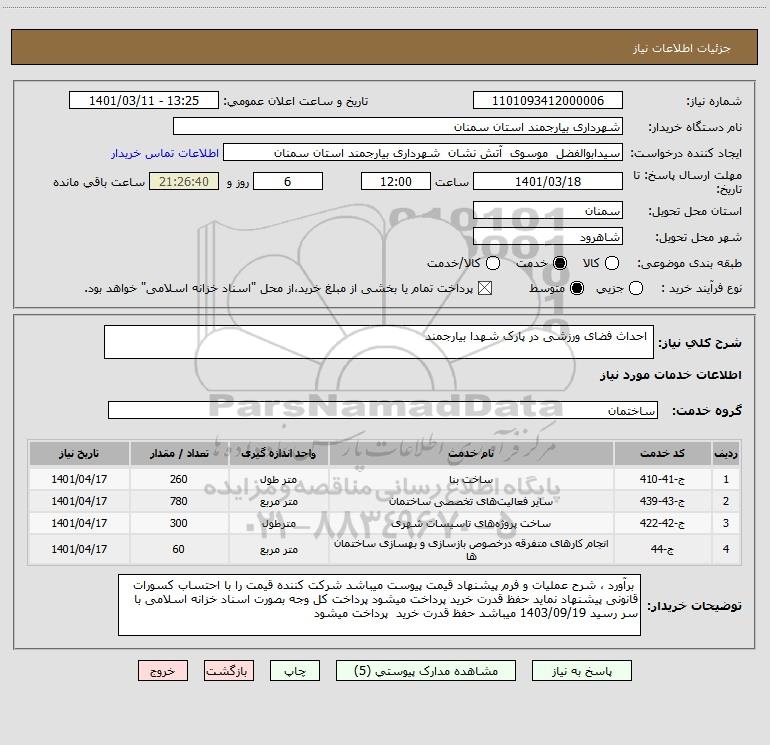Click the تعداد / مقدار column header
The width and height of the screenshot is (770, 745).
click(x=179, y=453)
